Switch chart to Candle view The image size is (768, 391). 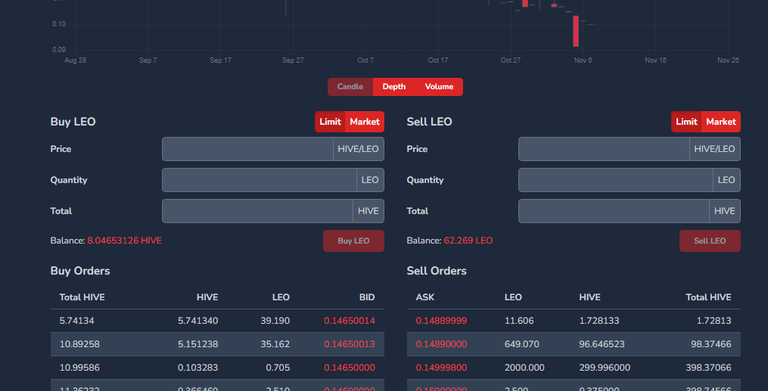coord(350,87)
